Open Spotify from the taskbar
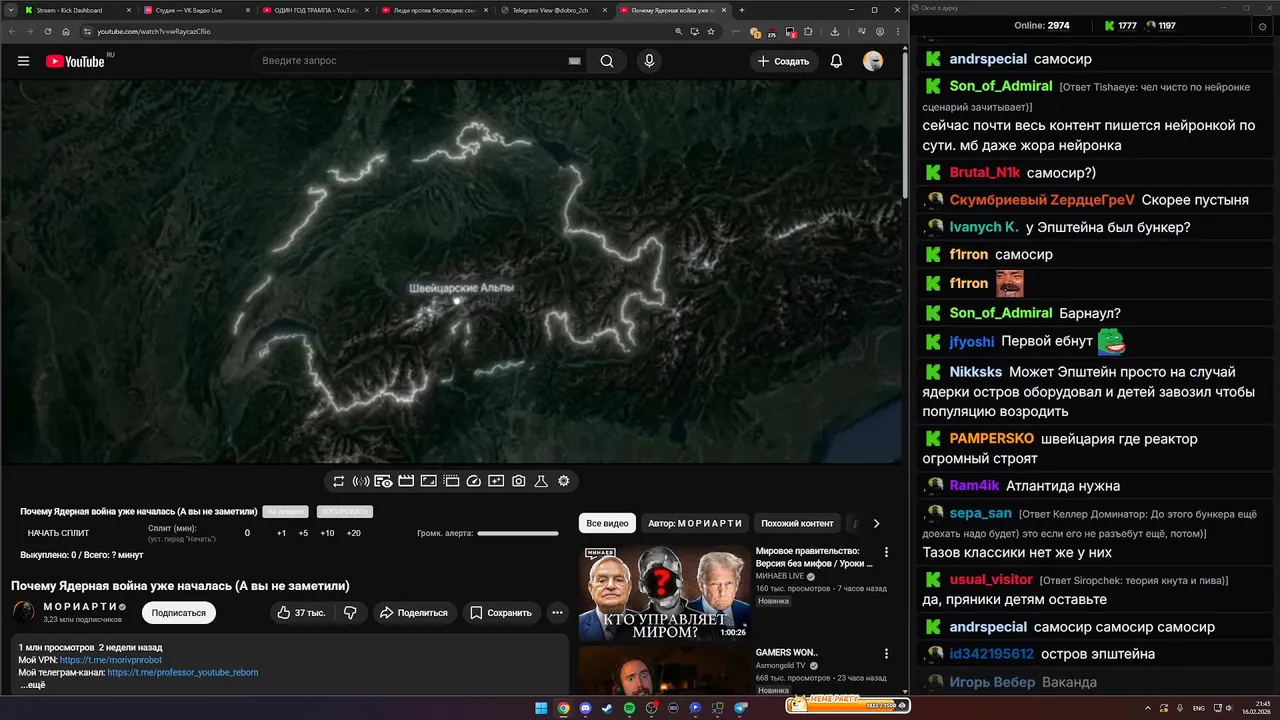 (629, 708)
